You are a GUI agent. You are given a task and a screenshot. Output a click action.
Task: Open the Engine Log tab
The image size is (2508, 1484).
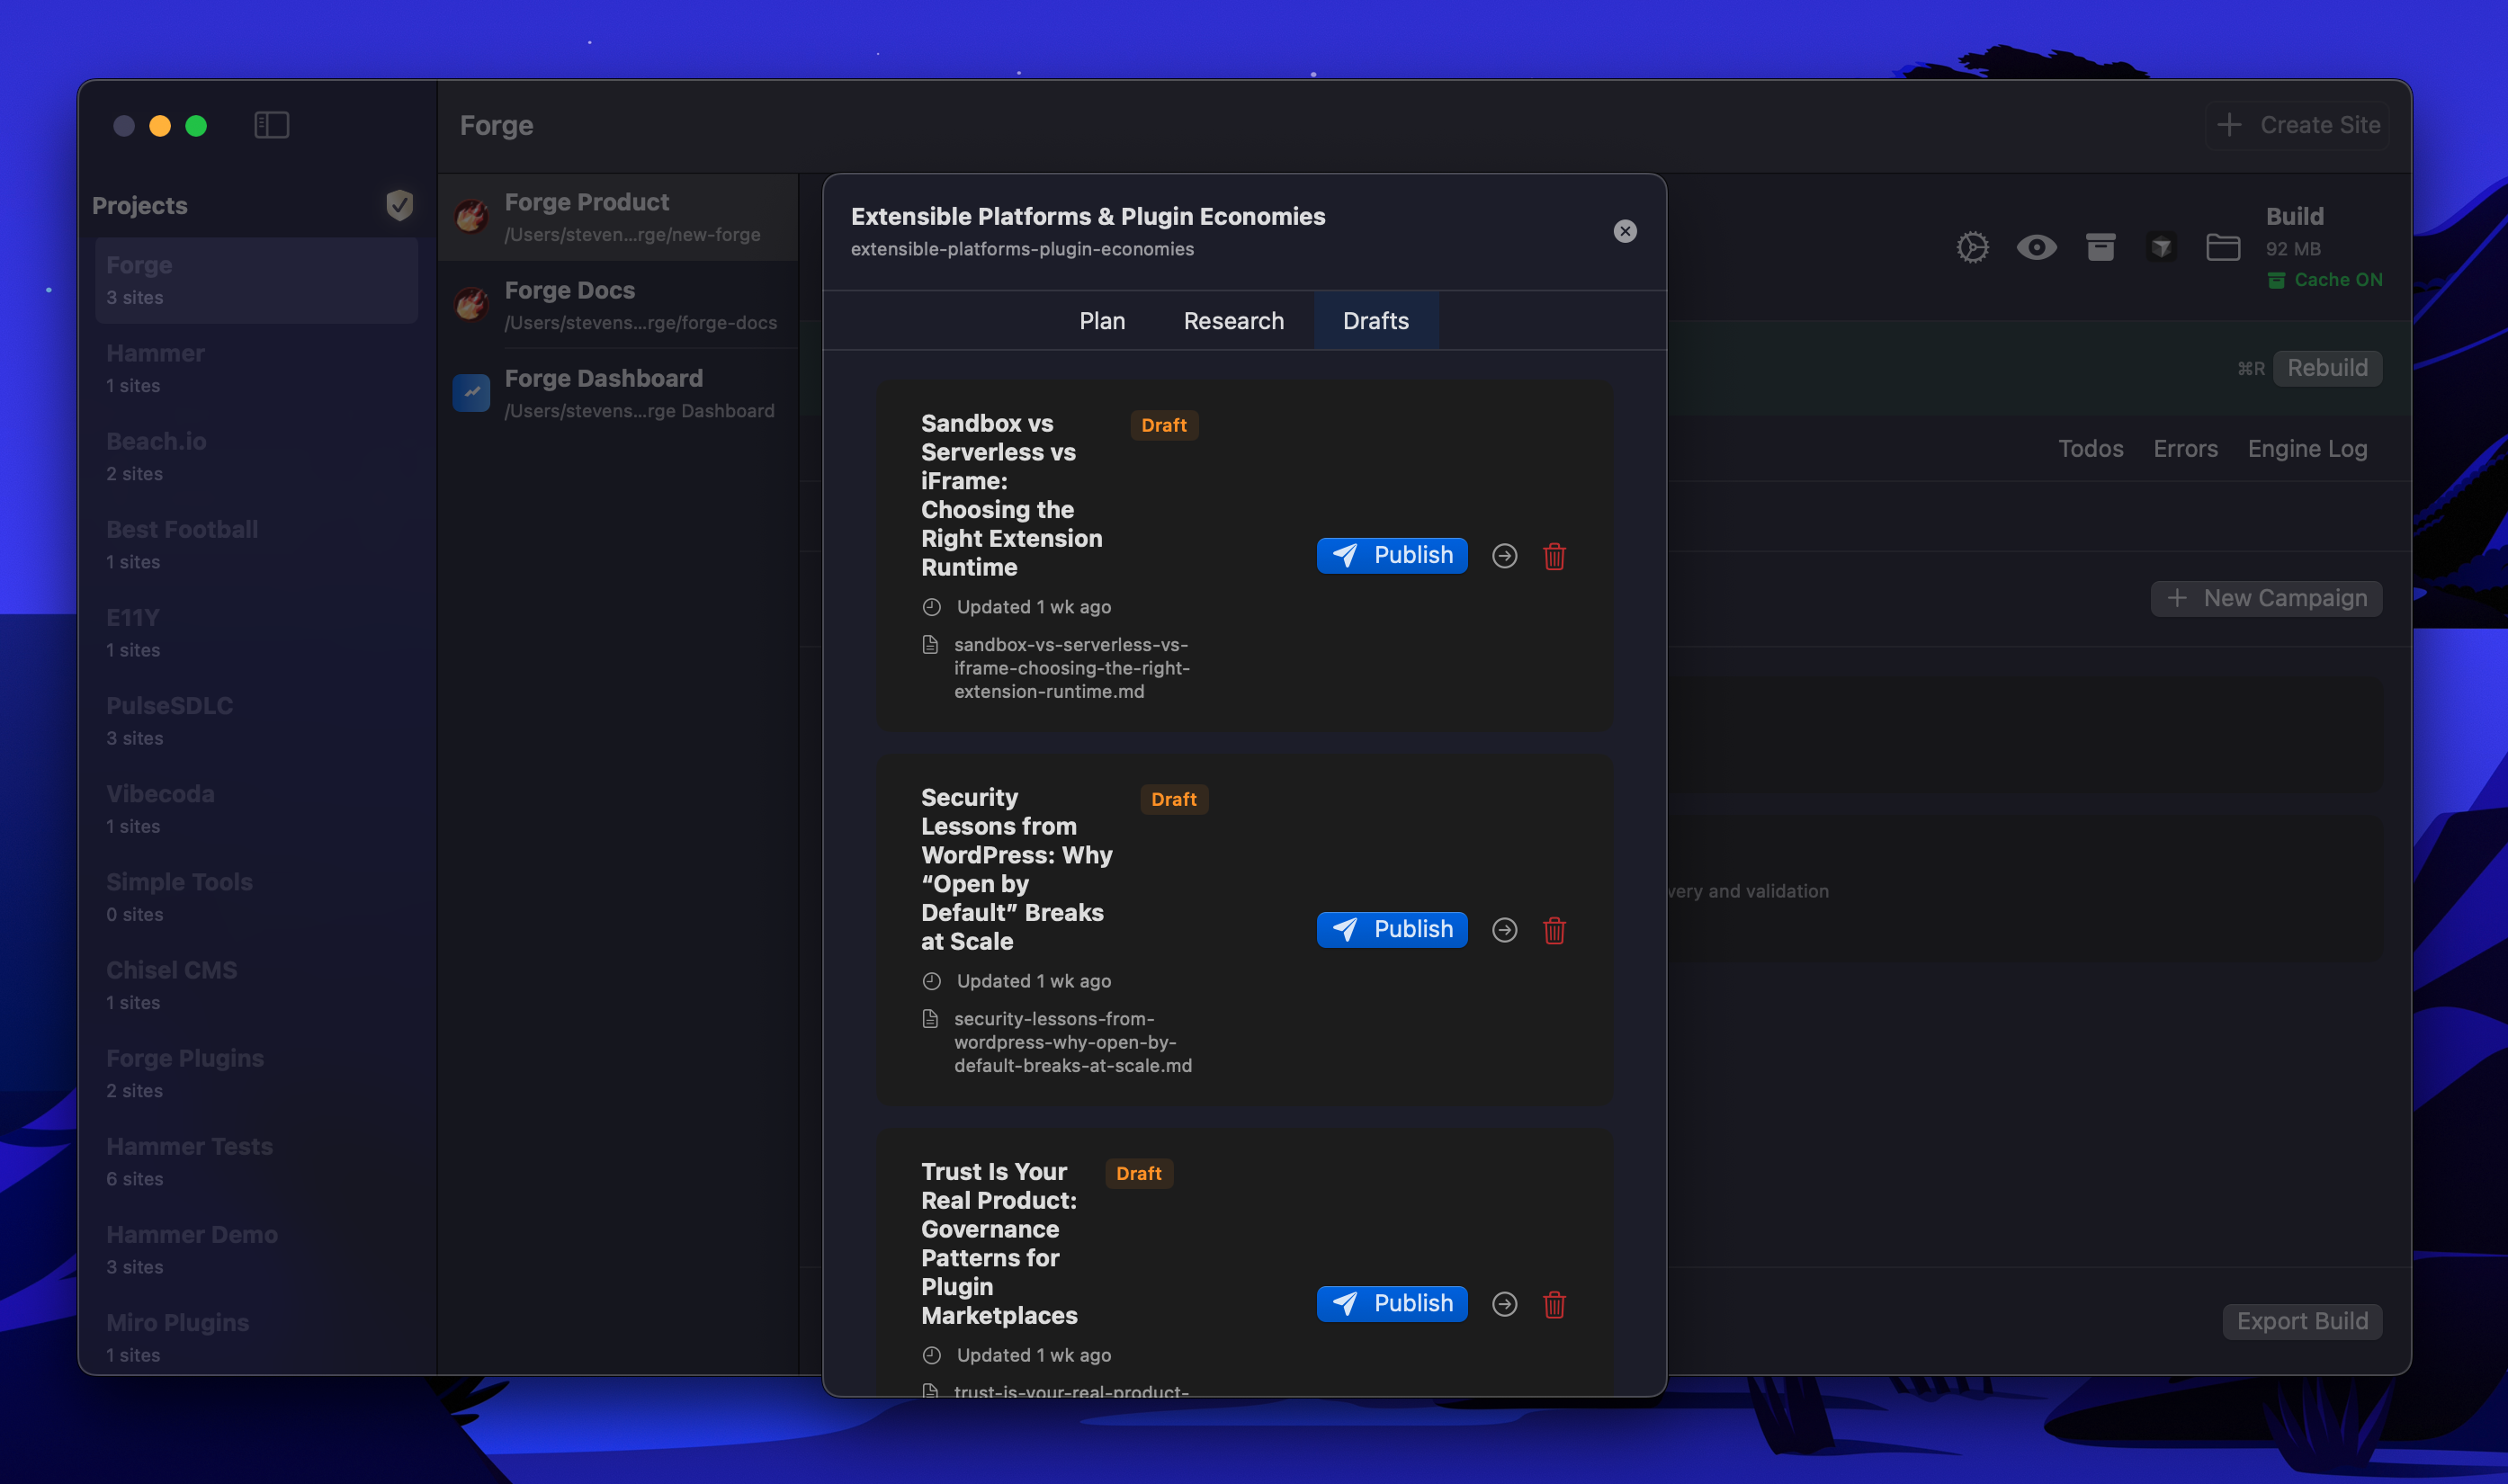(x=2307, y=448)
